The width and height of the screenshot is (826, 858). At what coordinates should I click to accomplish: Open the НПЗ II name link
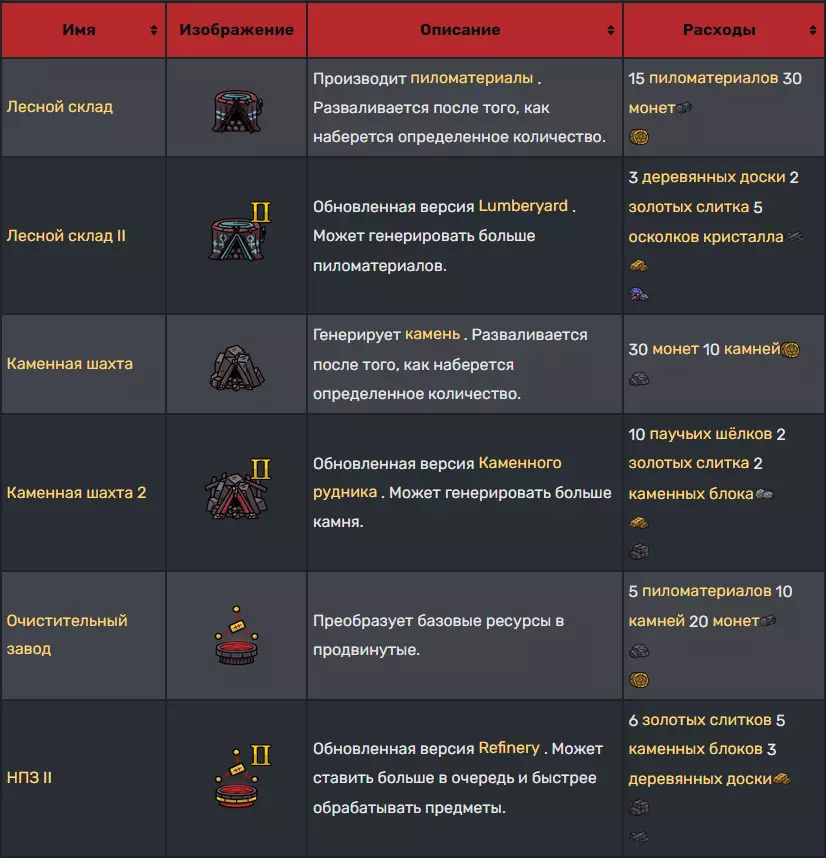29,776
